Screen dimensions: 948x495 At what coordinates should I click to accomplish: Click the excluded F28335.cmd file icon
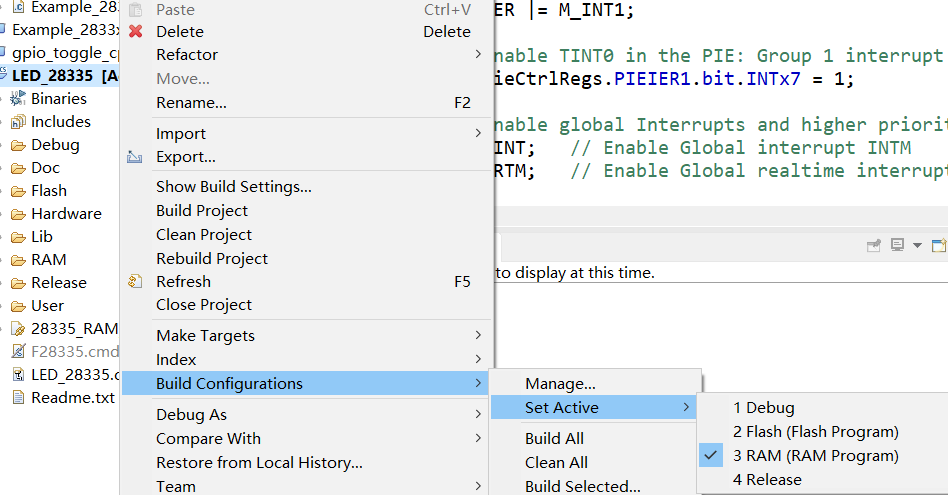point(19,351)
